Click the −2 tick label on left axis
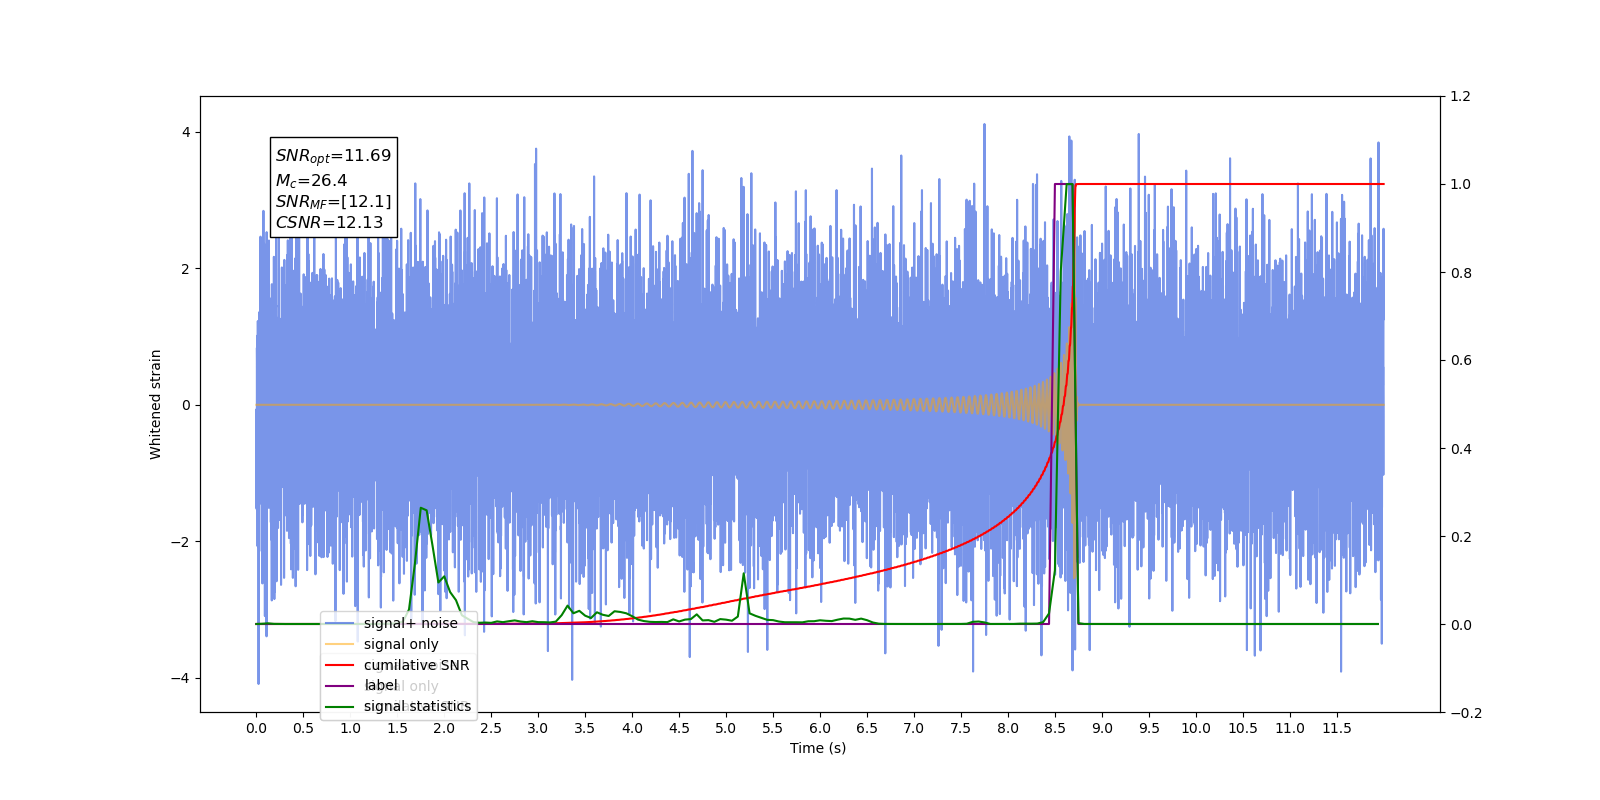This screenshot has height=800, width=1600. pos(180,542)
